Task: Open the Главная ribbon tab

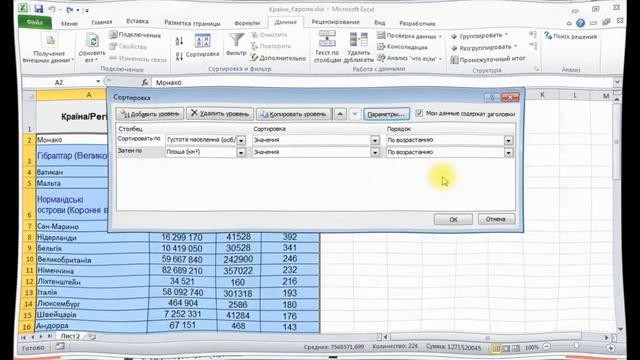Action: [102, 22]
